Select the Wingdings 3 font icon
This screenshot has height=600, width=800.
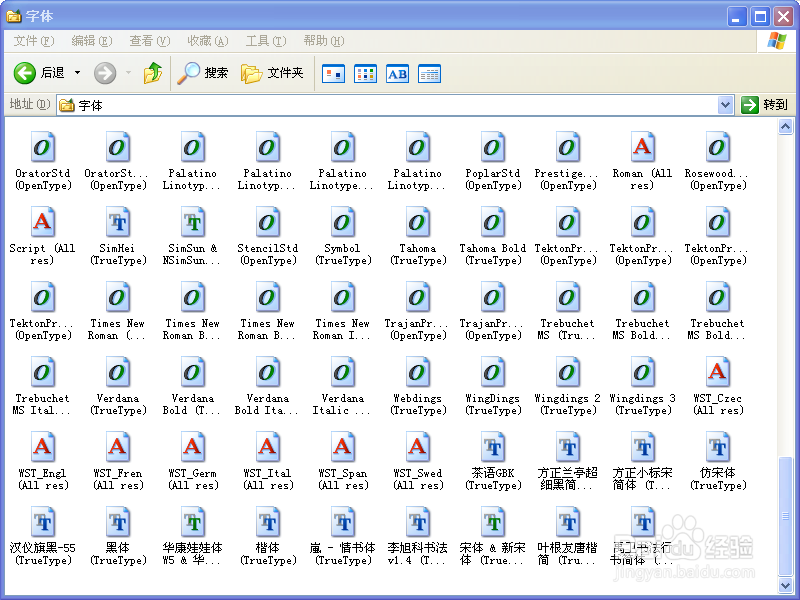[642, 373]
